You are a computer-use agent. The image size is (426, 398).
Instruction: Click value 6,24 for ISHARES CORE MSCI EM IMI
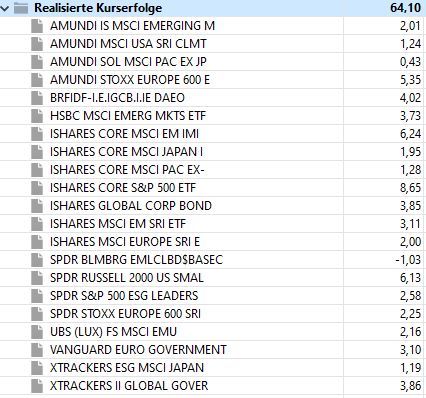(410, 134)
